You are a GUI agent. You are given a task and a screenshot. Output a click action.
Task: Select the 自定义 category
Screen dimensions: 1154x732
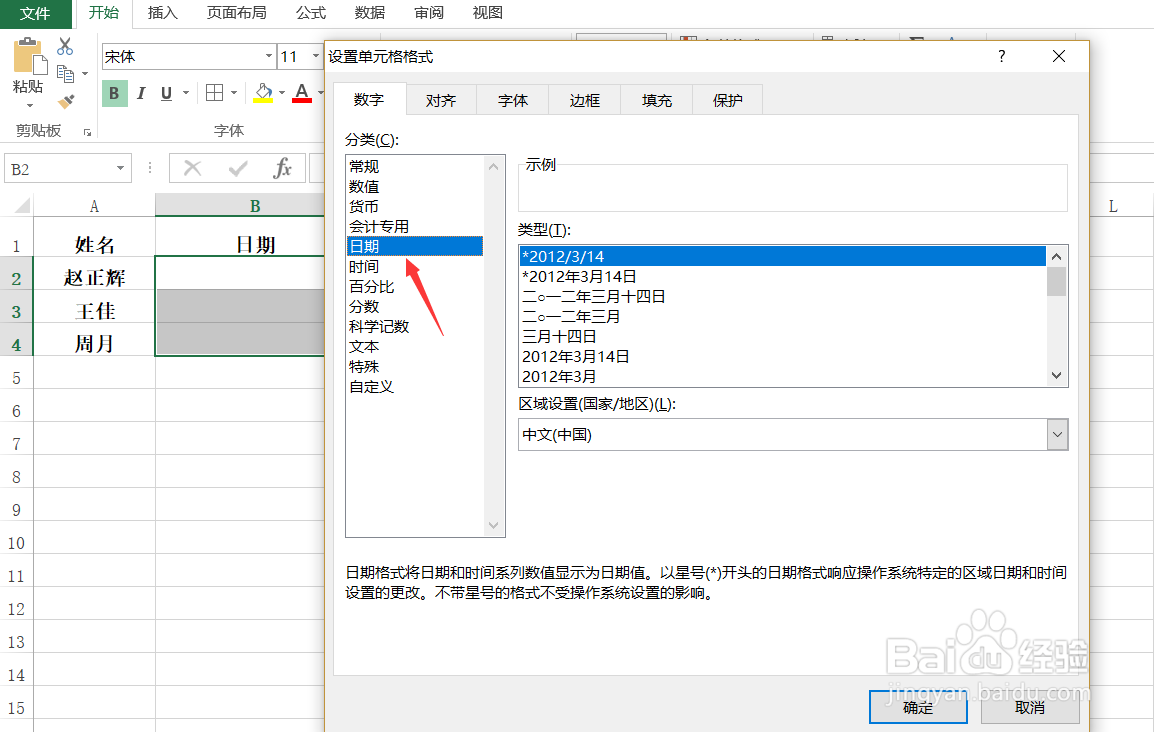click(414, 386)
